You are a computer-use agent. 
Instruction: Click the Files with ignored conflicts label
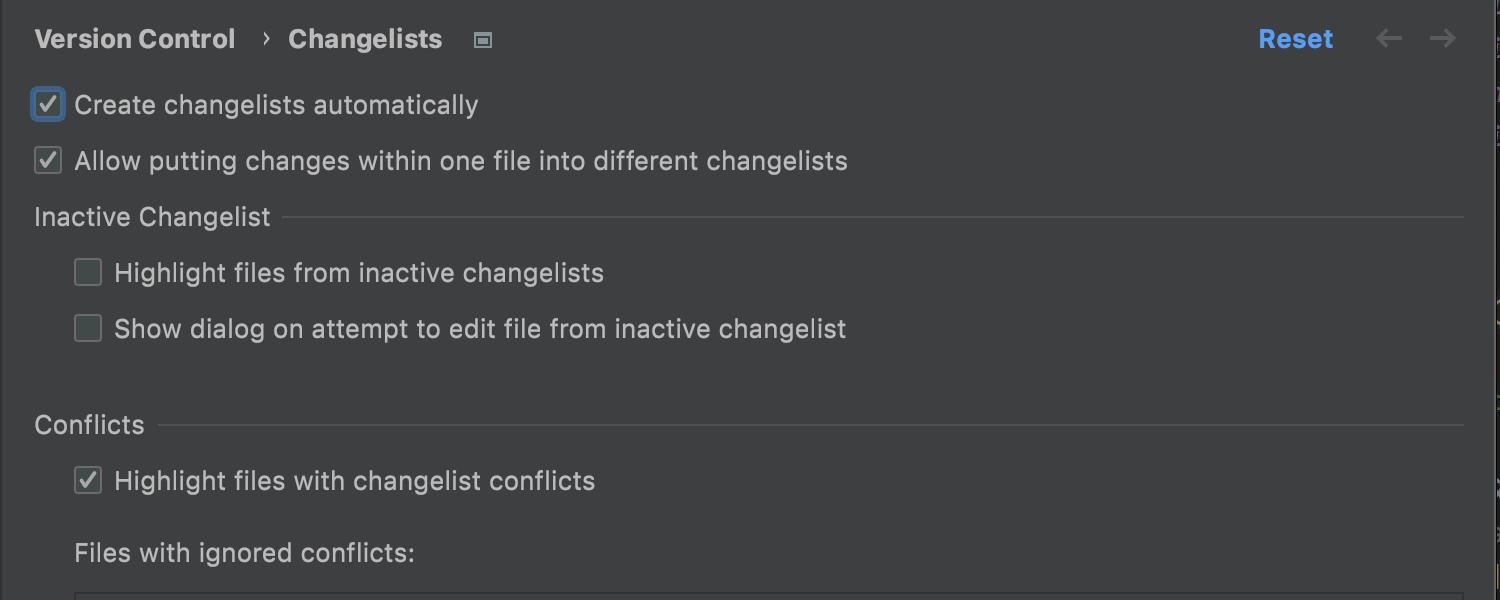click(244, 553)
